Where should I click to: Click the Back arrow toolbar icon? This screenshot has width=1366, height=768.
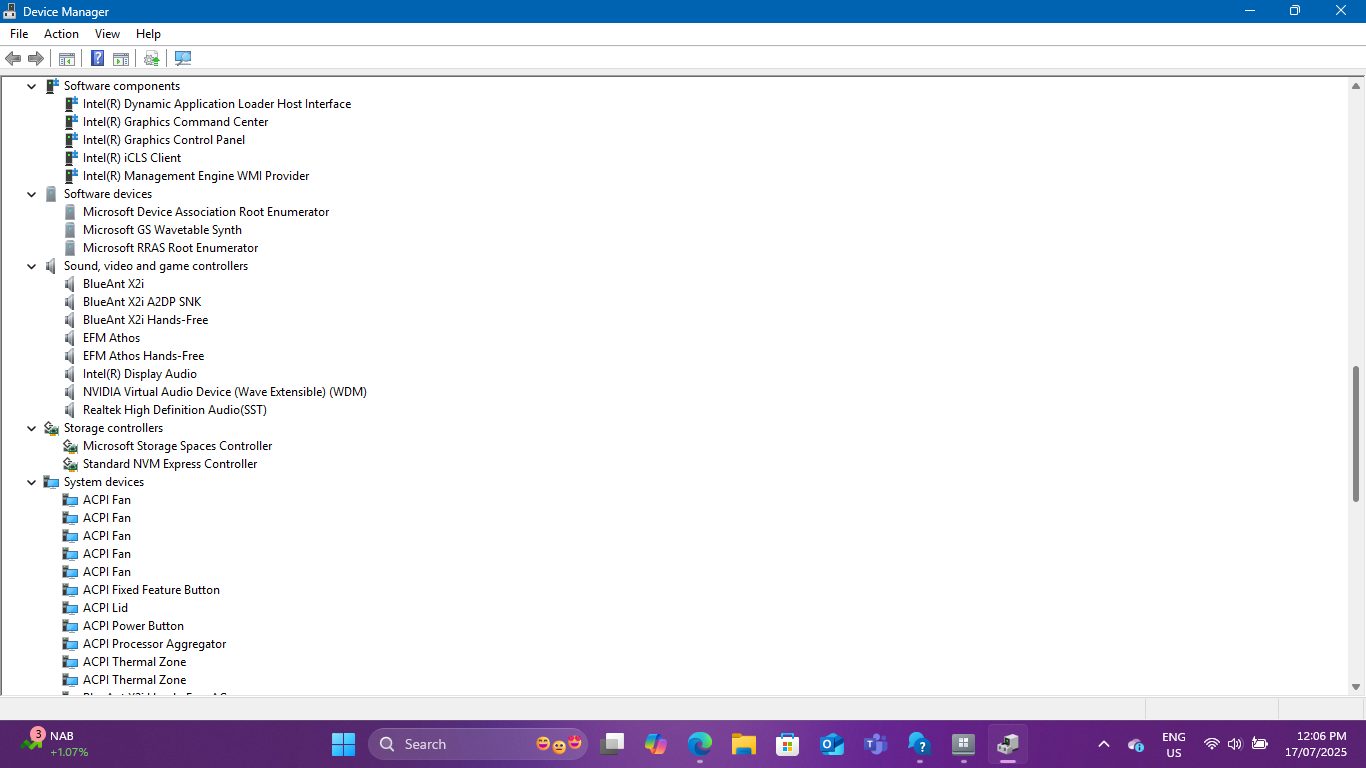pyautogui.click(x=13, y=59)
